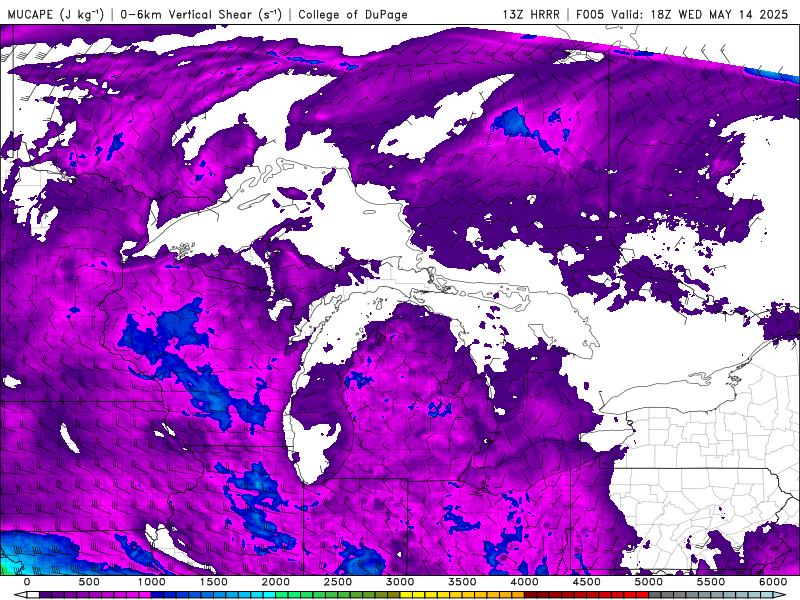
Task: Select the first green swatch below 2000
Action: pos(282,594)
